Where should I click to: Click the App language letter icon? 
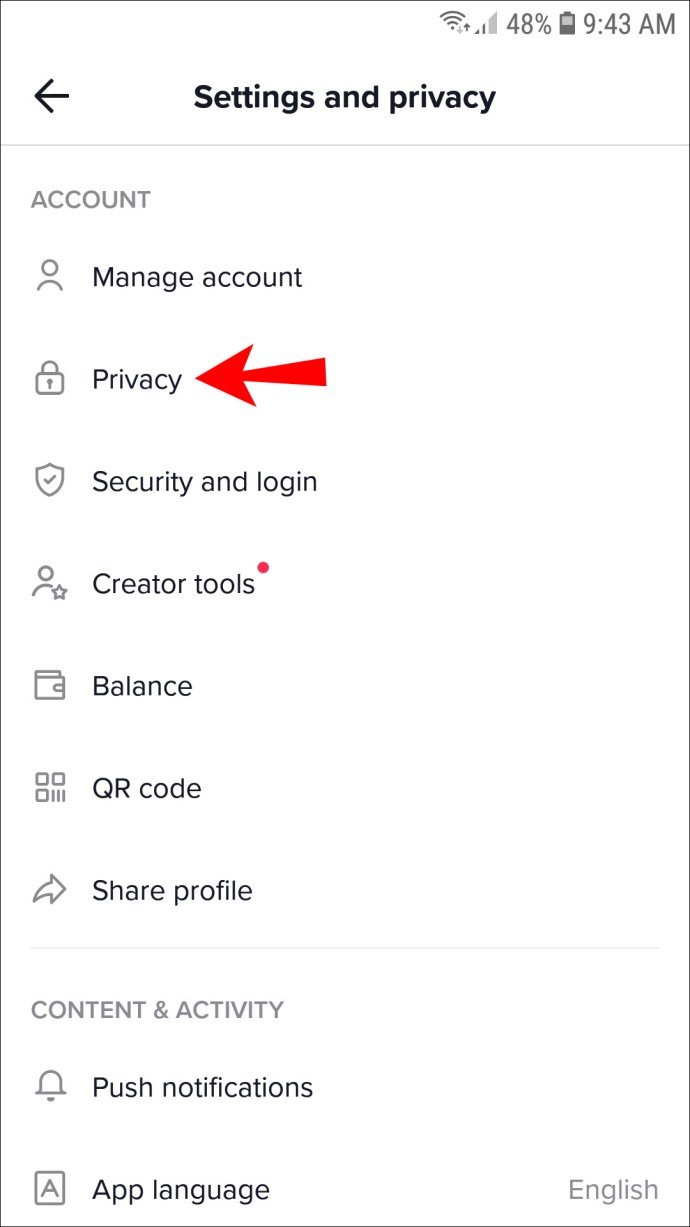49,1189
